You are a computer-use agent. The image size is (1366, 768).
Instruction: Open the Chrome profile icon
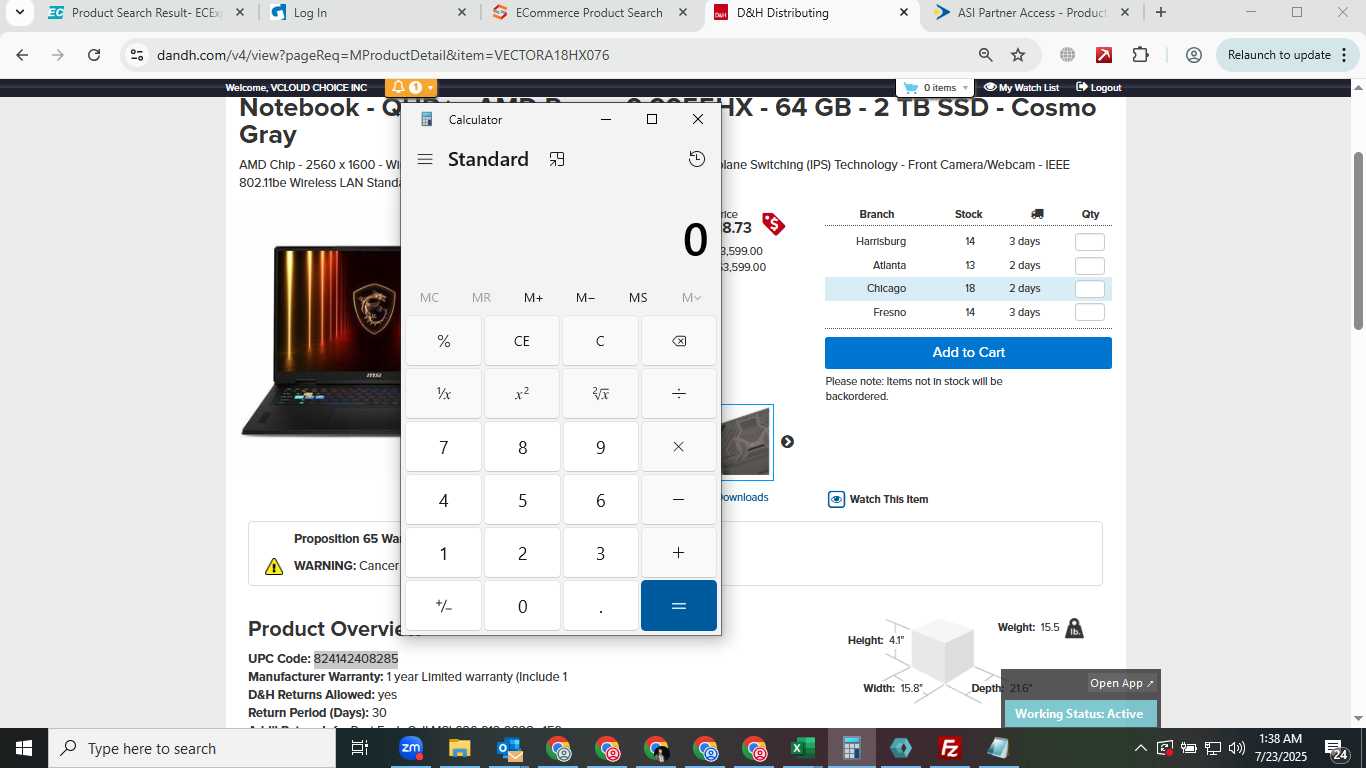point(1193,55)
